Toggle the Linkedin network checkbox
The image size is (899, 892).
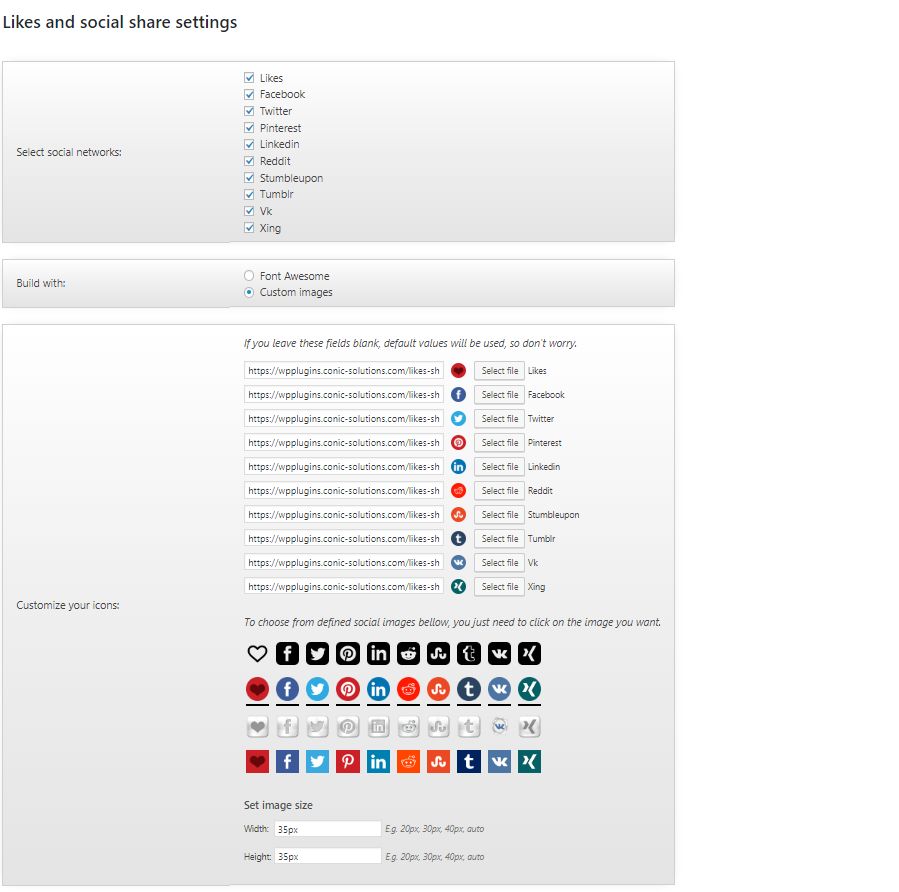pos(249,144)
